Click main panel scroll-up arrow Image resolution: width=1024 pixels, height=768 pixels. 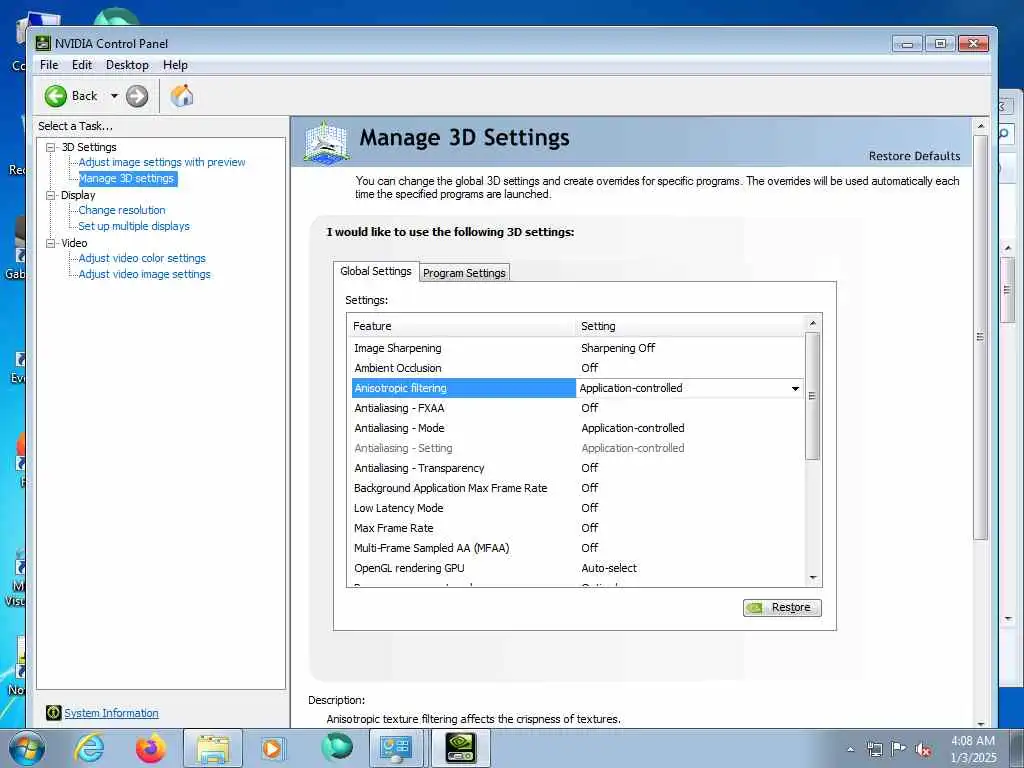coord(980,125)
